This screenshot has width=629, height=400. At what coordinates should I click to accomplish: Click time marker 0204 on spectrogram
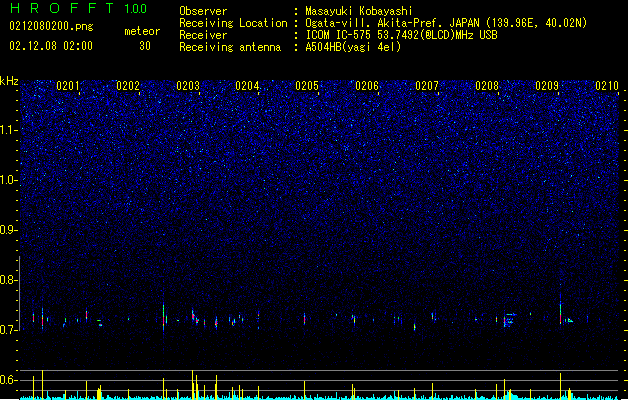pos(247,86)
